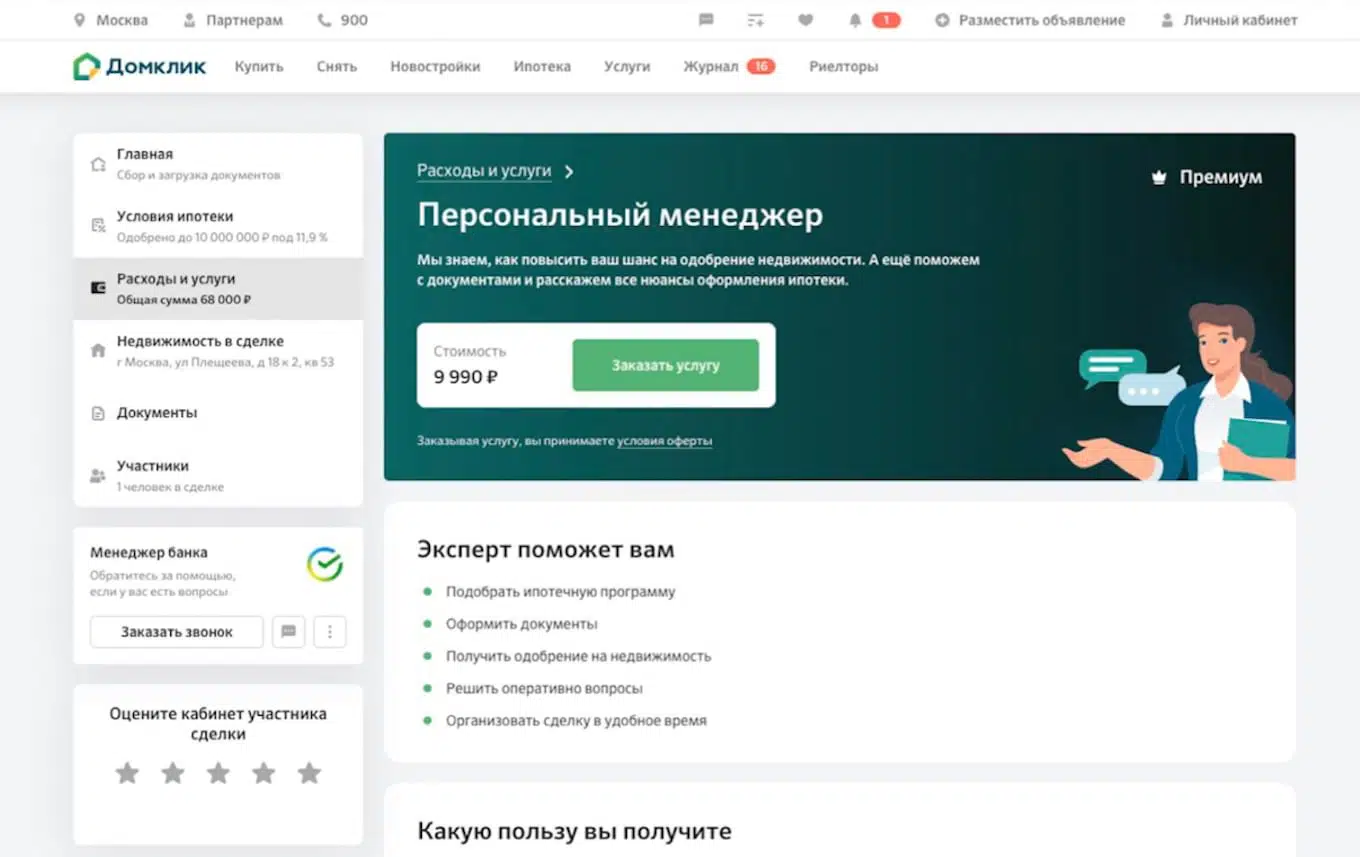Click the Расходы и услуги breadcrumb link
The height and width of the screenshot is (857, 1360).
(x=484, y=171)
